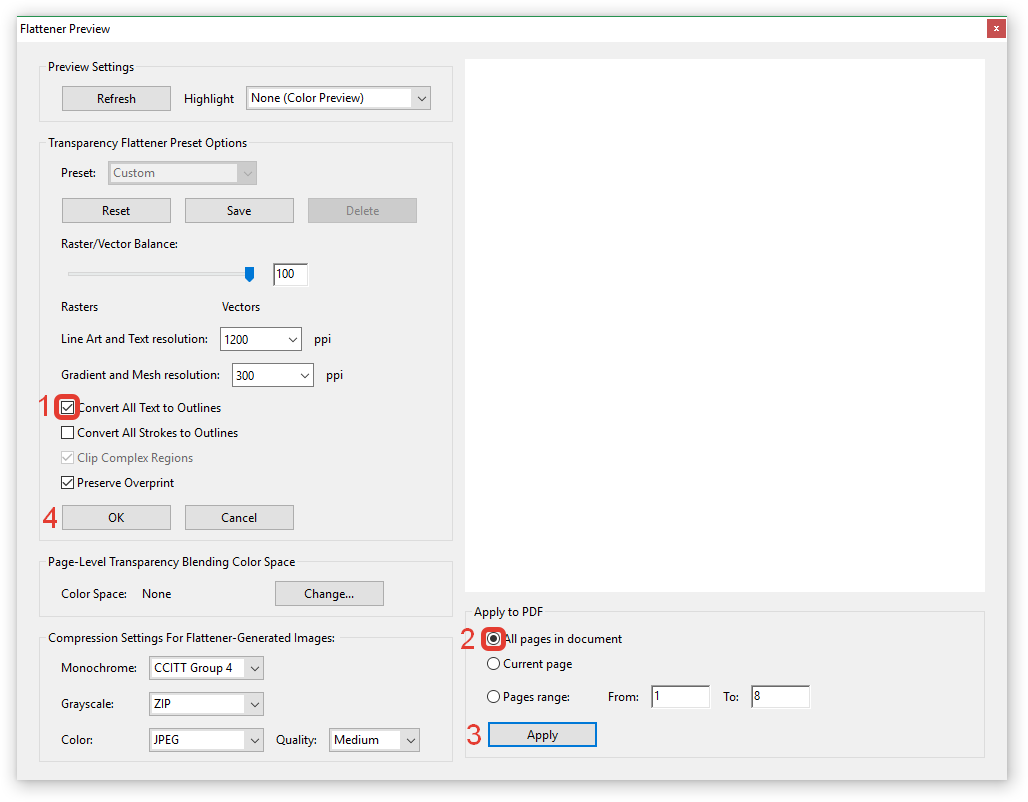
Task: Toggle the Preserve Overprint checkbox
Action: tap(68, 483)
